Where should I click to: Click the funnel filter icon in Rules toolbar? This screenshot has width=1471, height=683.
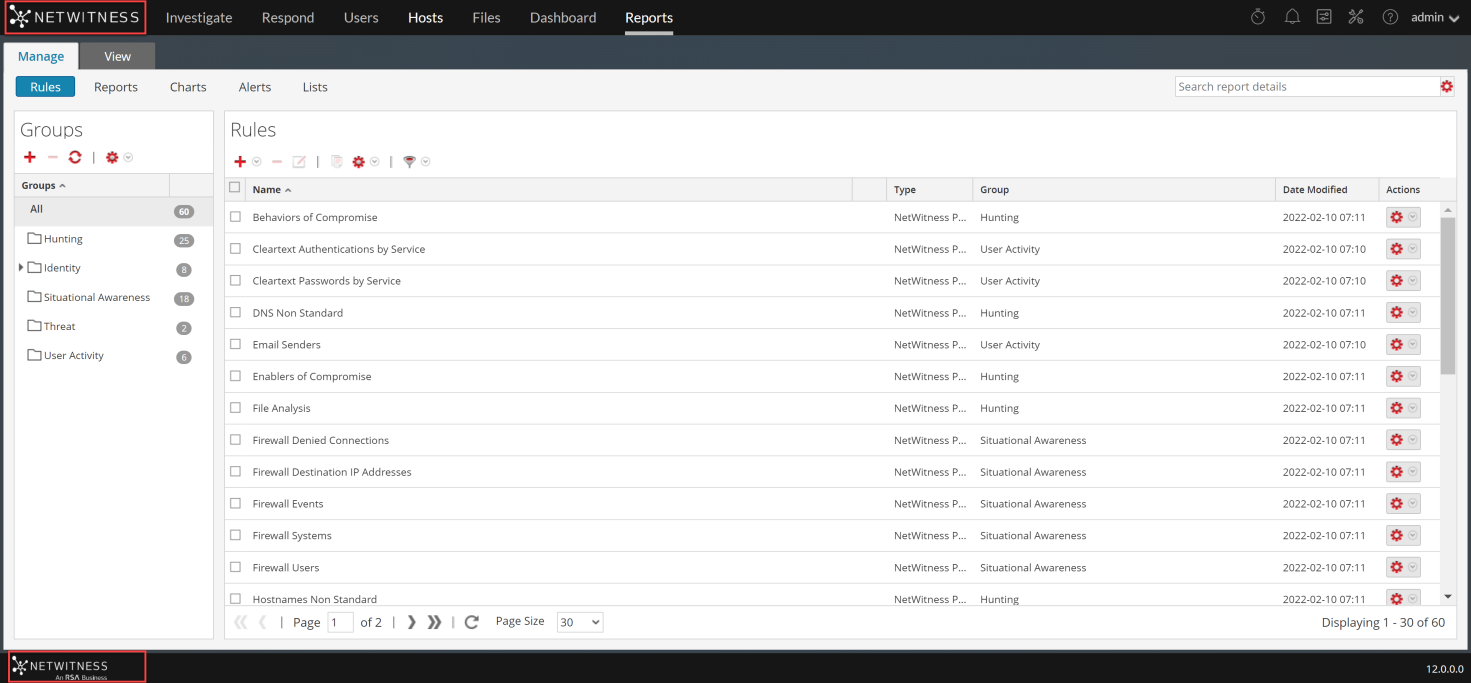point(409,162)
